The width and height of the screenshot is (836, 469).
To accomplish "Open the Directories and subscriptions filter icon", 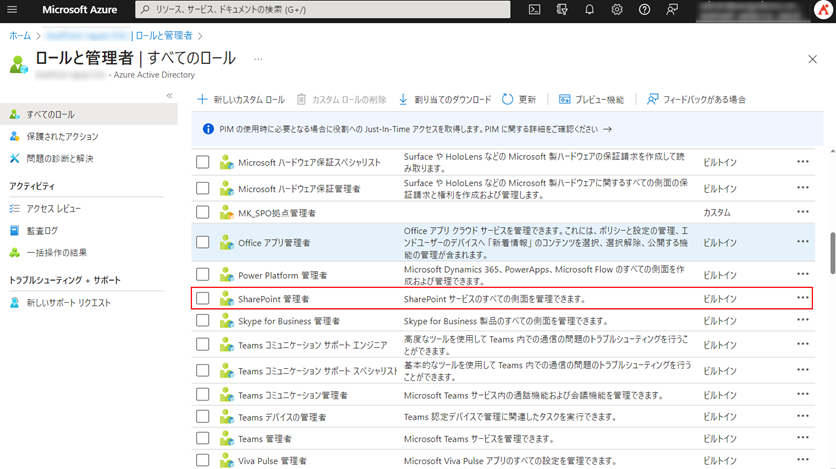I will [x=562, y=10].
